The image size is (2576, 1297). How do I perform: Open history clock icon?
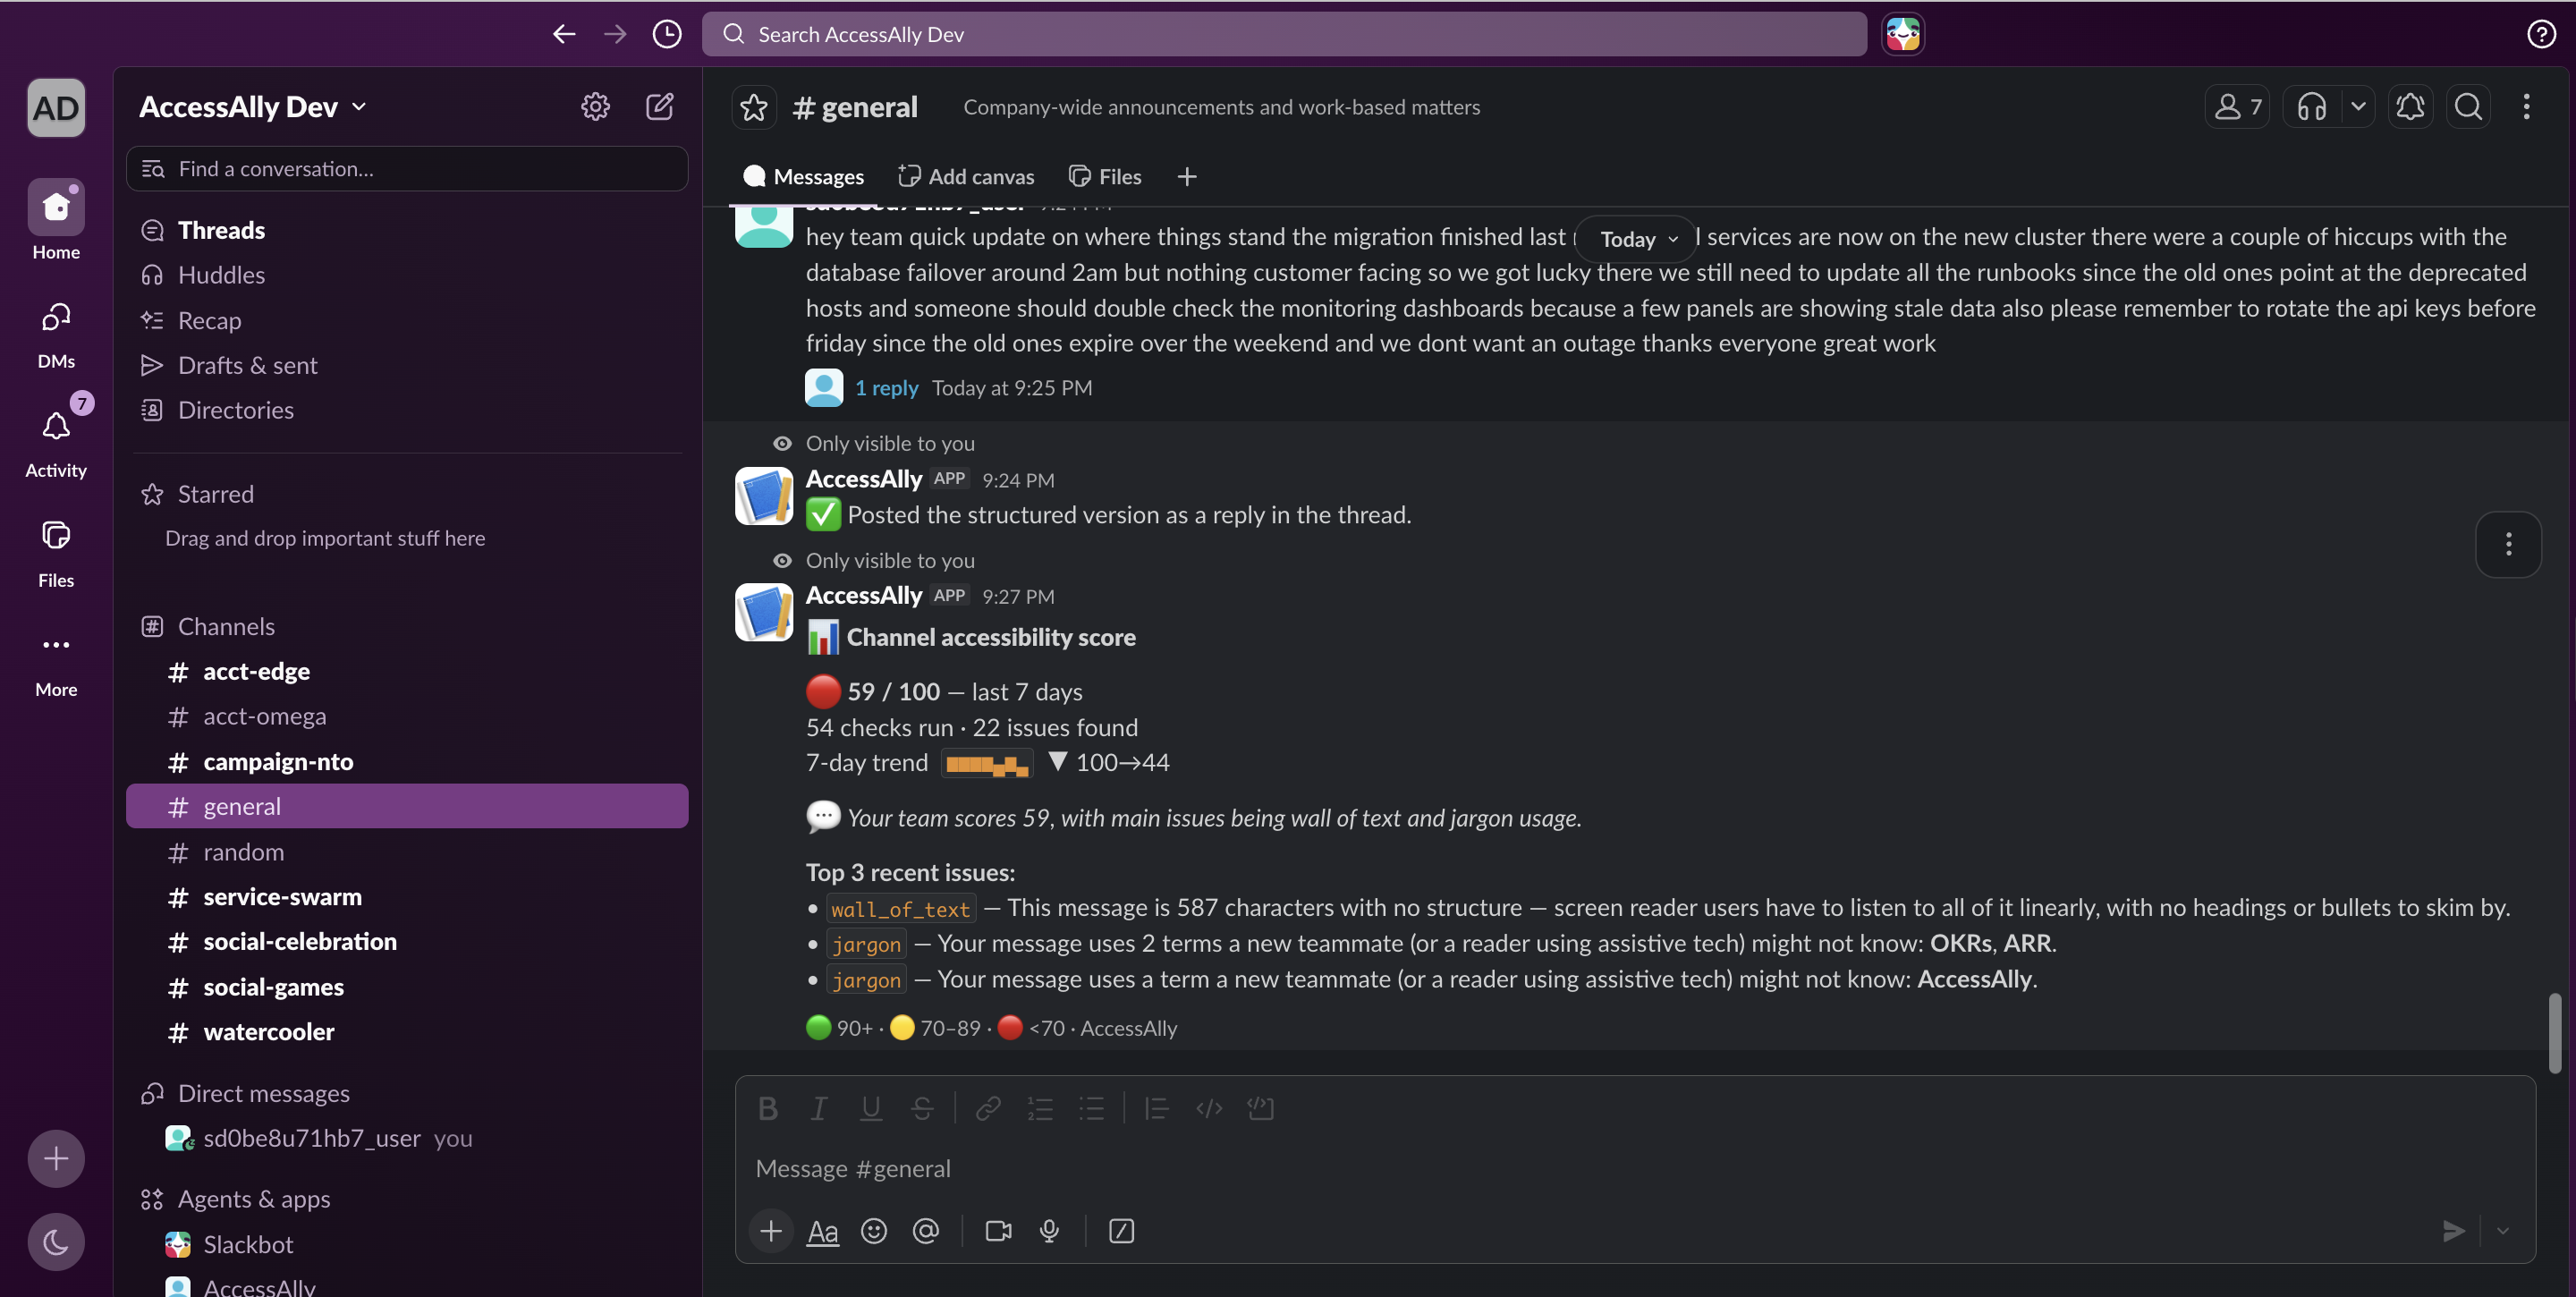click(x=666, y=34)
